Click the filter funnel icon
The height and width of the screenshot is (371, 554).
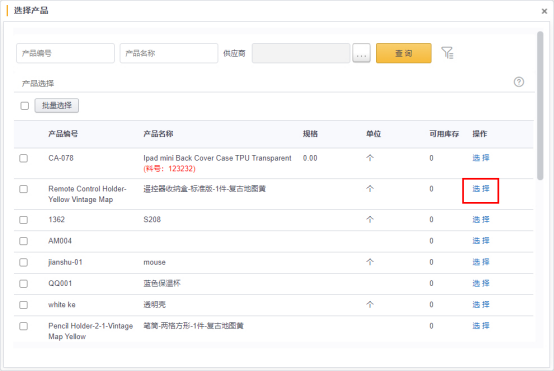click(x=447, y=53)
